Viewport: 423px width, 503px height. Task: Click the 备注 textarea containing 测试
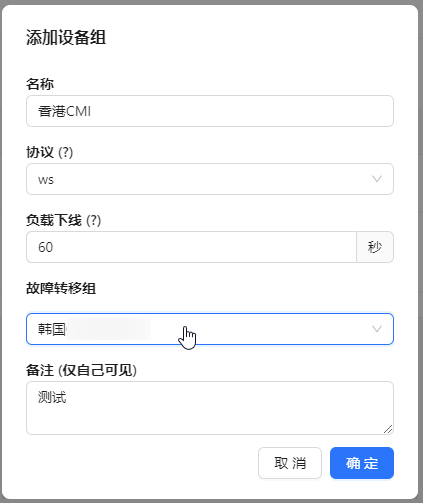tap(210, 408)
